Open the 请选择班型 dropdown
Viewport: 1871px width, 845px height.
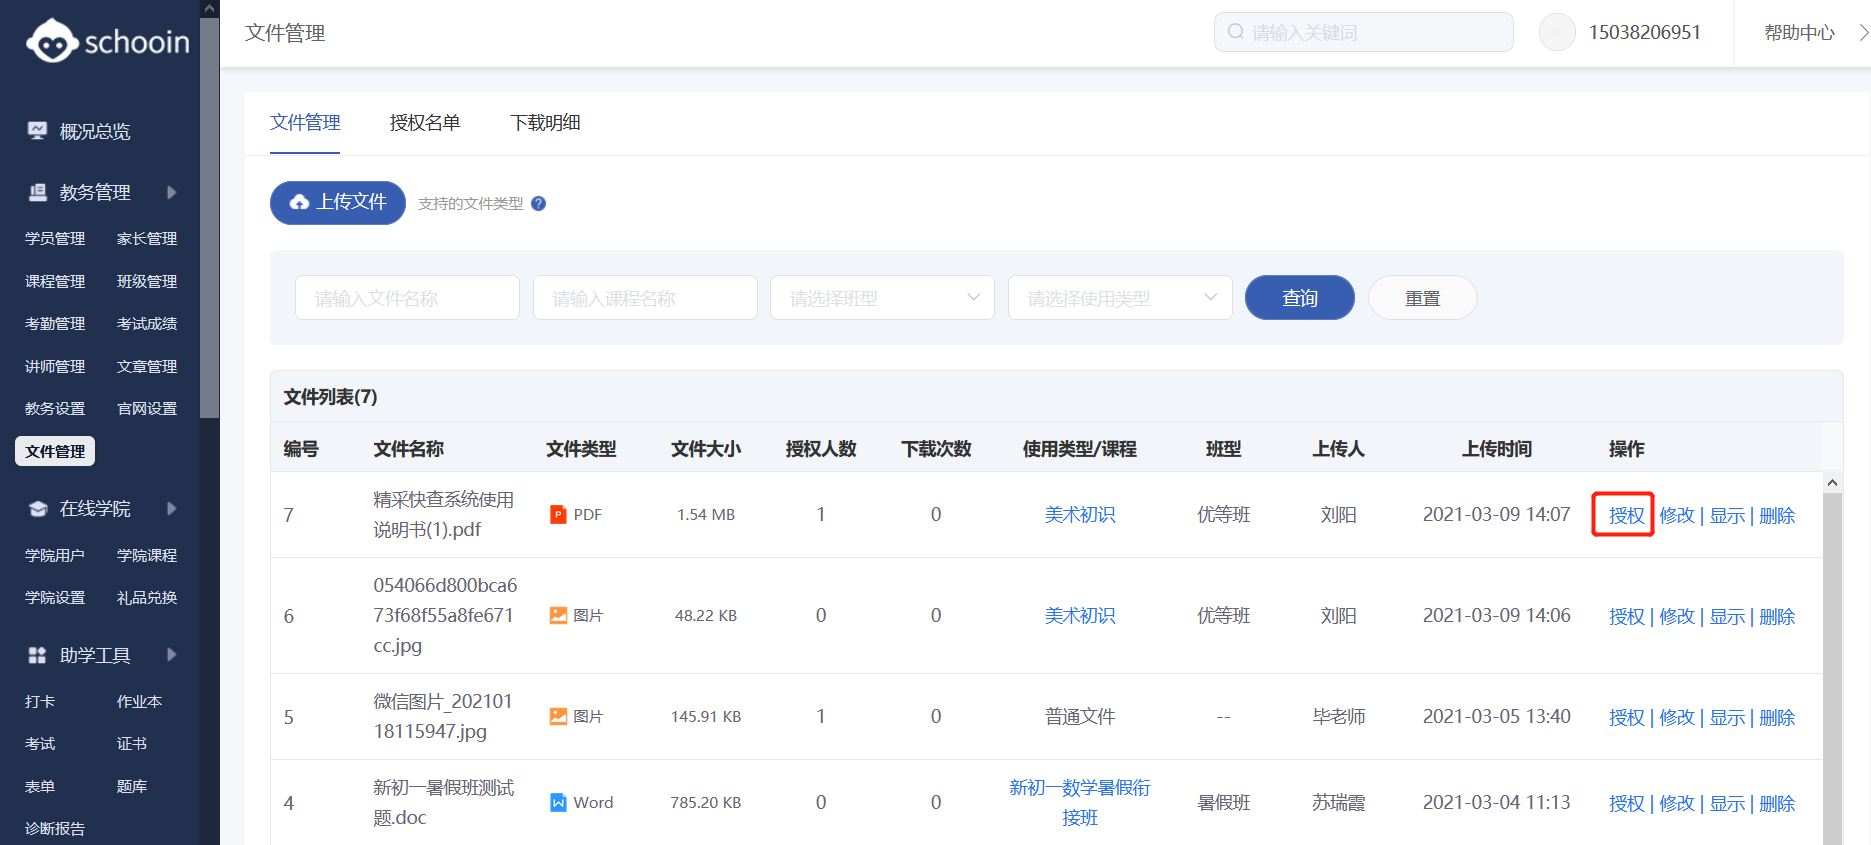[882, 298]
